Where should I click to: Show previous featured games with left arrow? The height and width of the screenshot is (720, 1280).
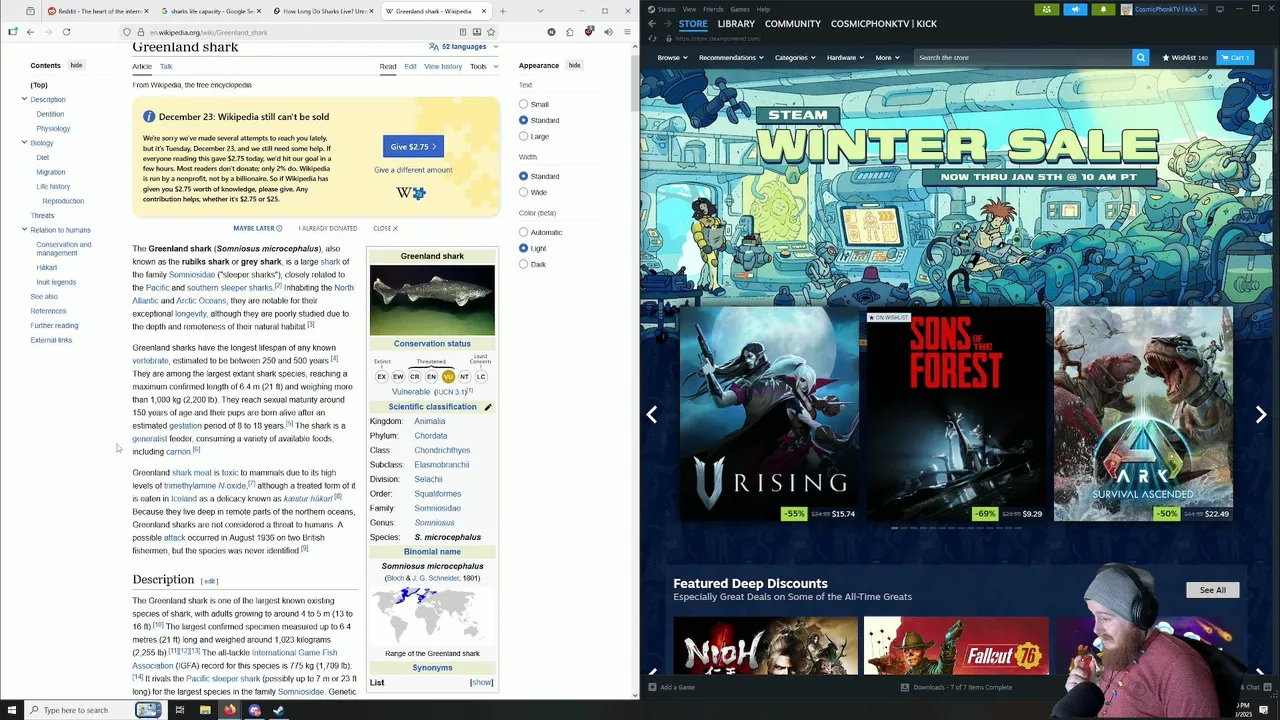[652, 414]
